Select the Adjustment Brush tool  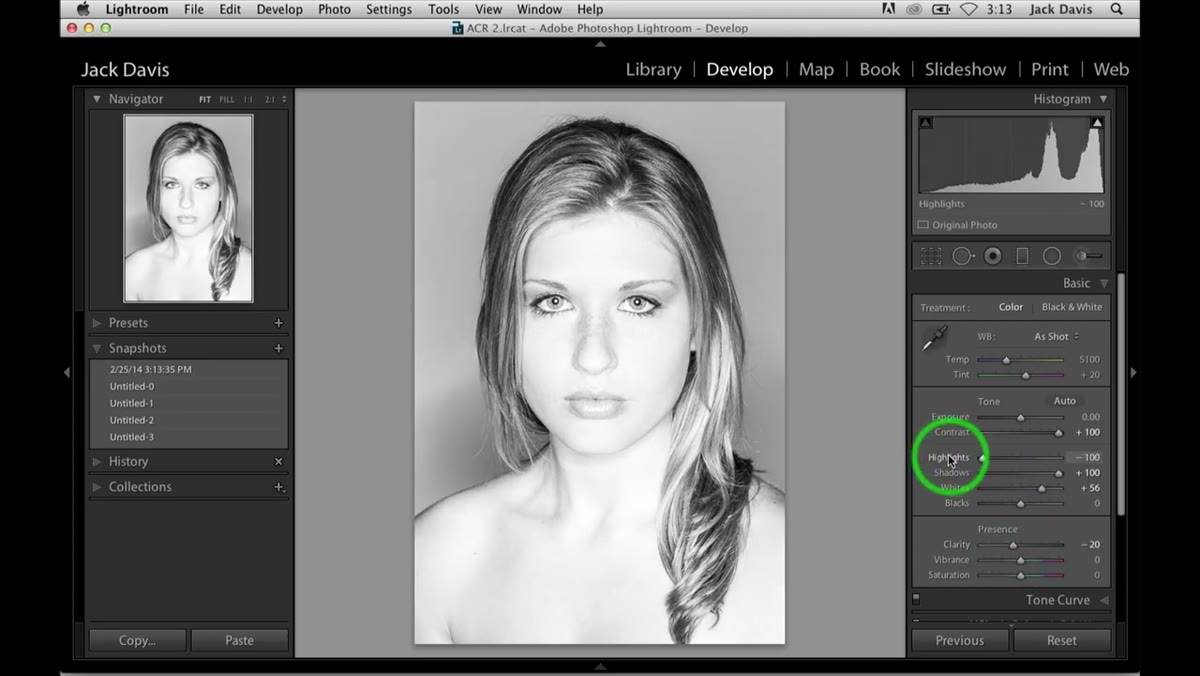[x=1088, y=256]
